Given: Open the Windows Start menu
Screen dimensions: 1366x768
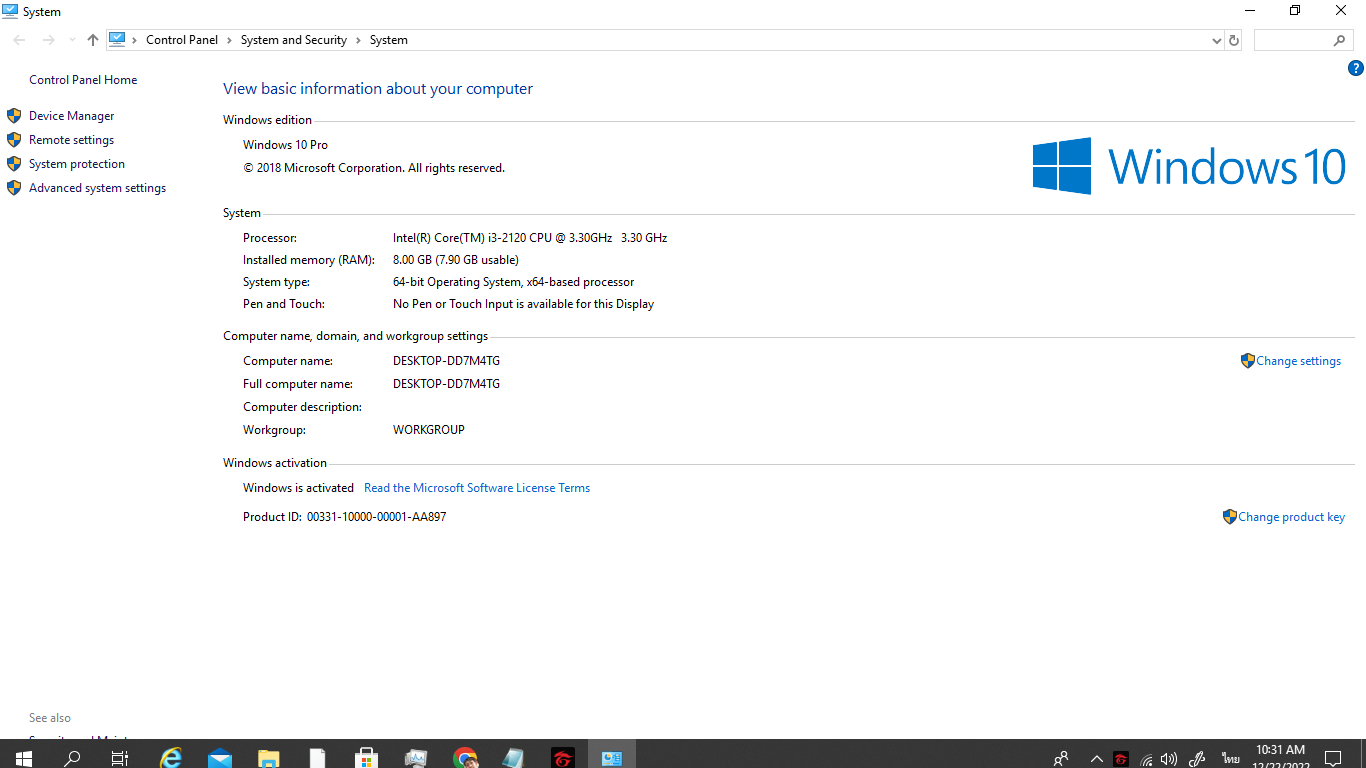Looking at the screenshot, I should tap(24, 758).
